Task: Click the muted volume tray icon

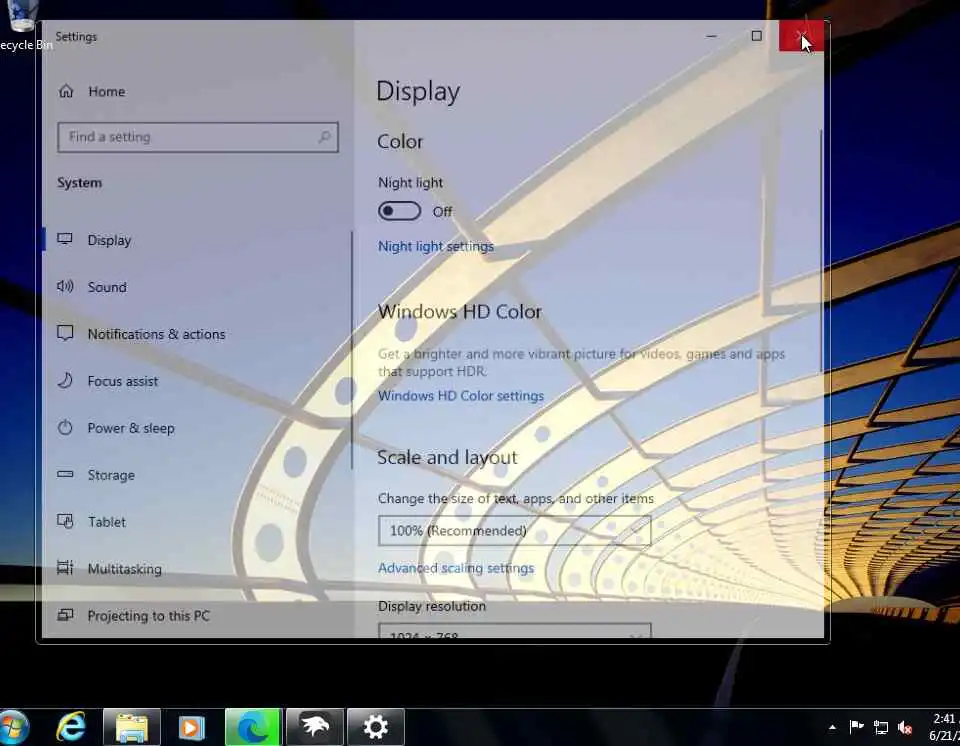Action: point(905,728)
